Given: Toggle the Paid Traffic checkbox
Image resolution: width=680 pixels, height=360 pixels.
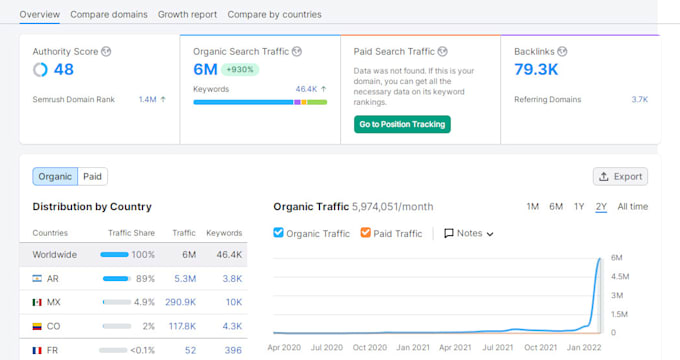Looking at the screenshot, I should pos(366,232).
